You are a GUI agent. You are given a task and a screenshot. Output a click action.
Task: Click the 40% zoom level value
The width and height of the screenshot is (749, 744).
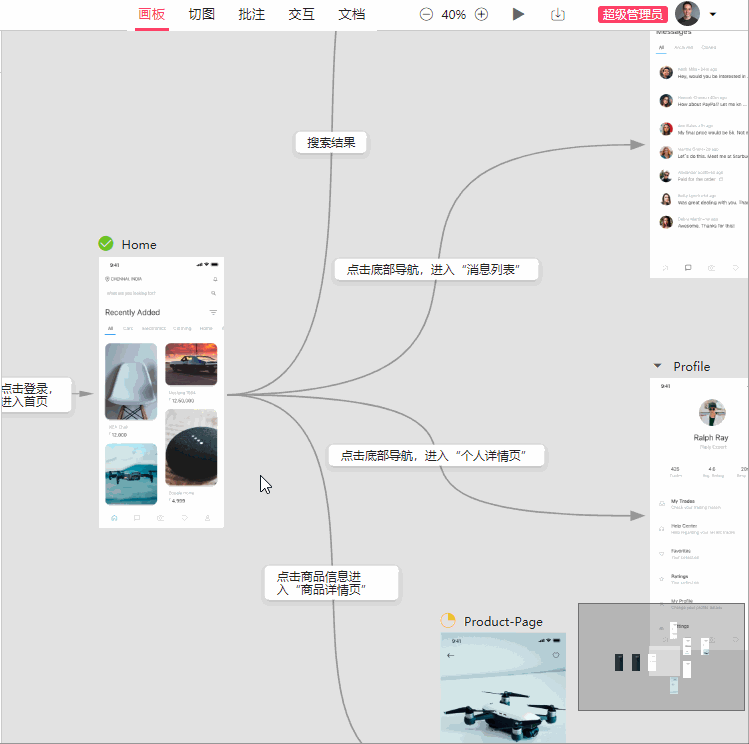(x=453, y=15)
